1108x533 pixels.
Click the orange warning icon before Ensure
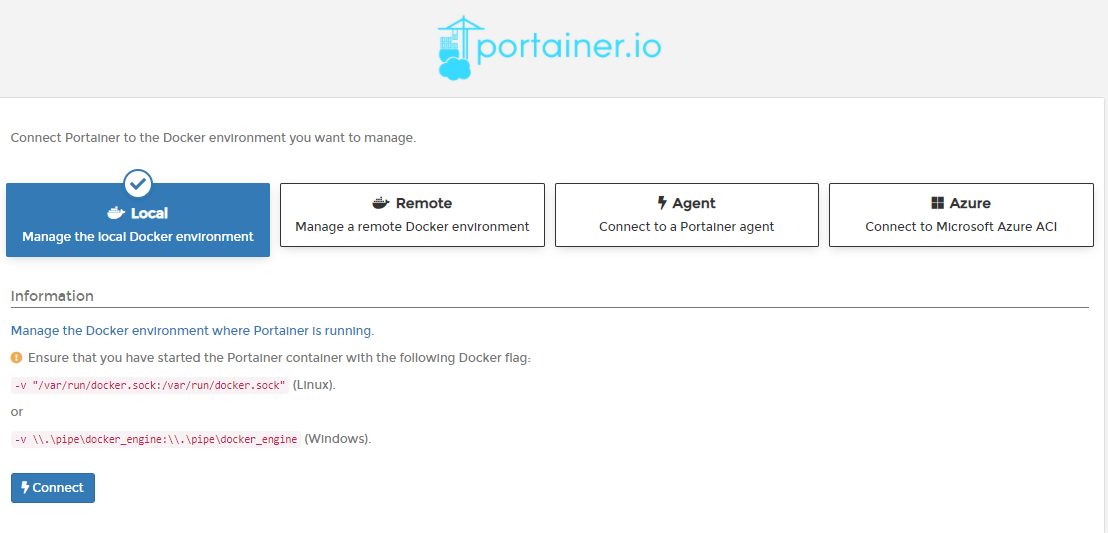[x=17, y=358]
